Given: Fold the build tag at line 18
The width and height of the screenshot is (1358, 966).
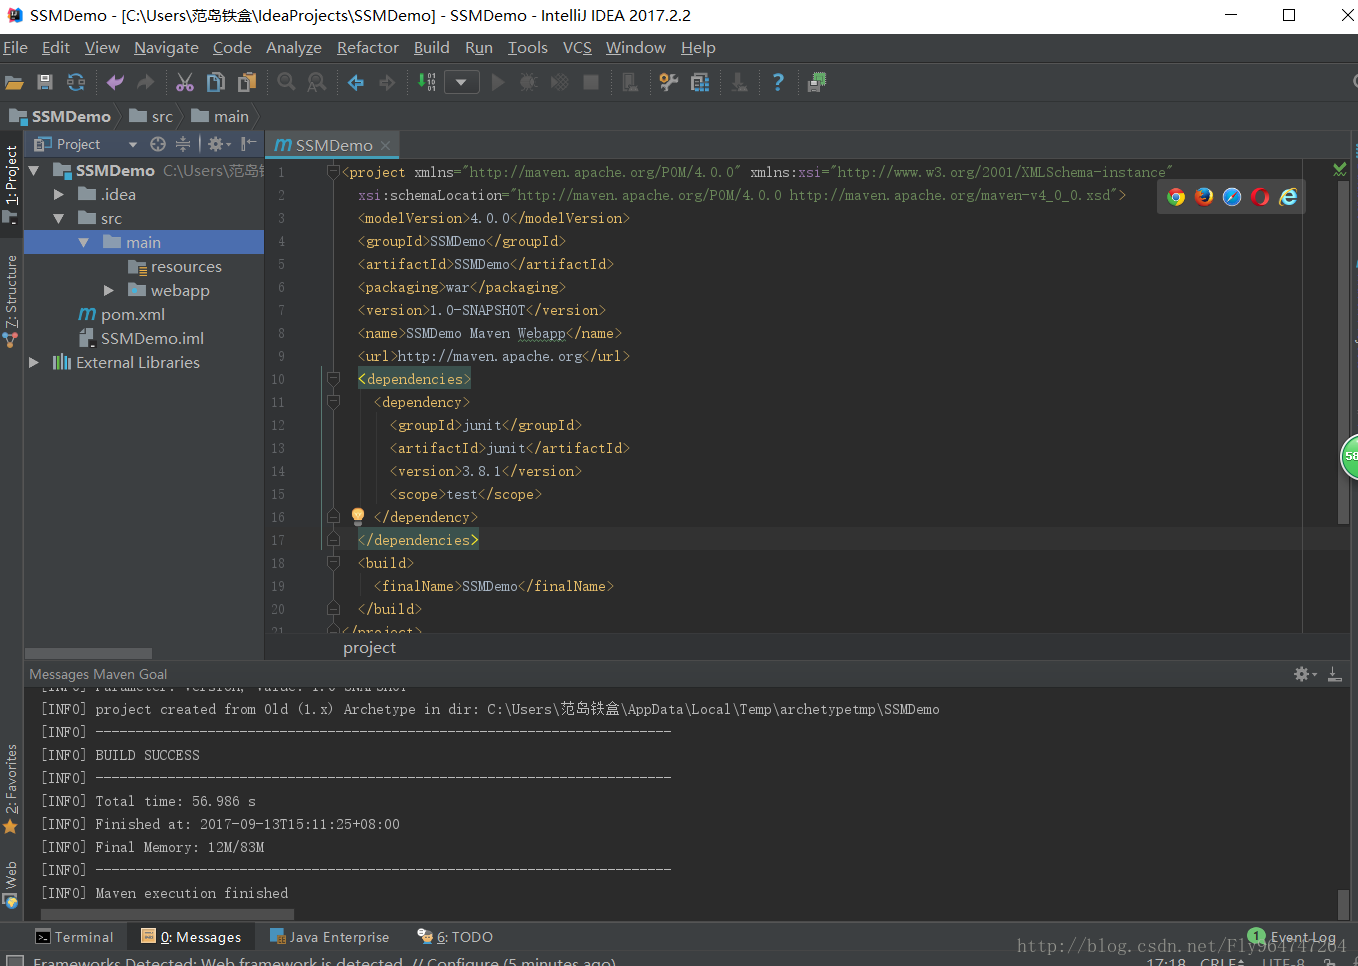Looking at the screenshot, I should coord(333,563).
